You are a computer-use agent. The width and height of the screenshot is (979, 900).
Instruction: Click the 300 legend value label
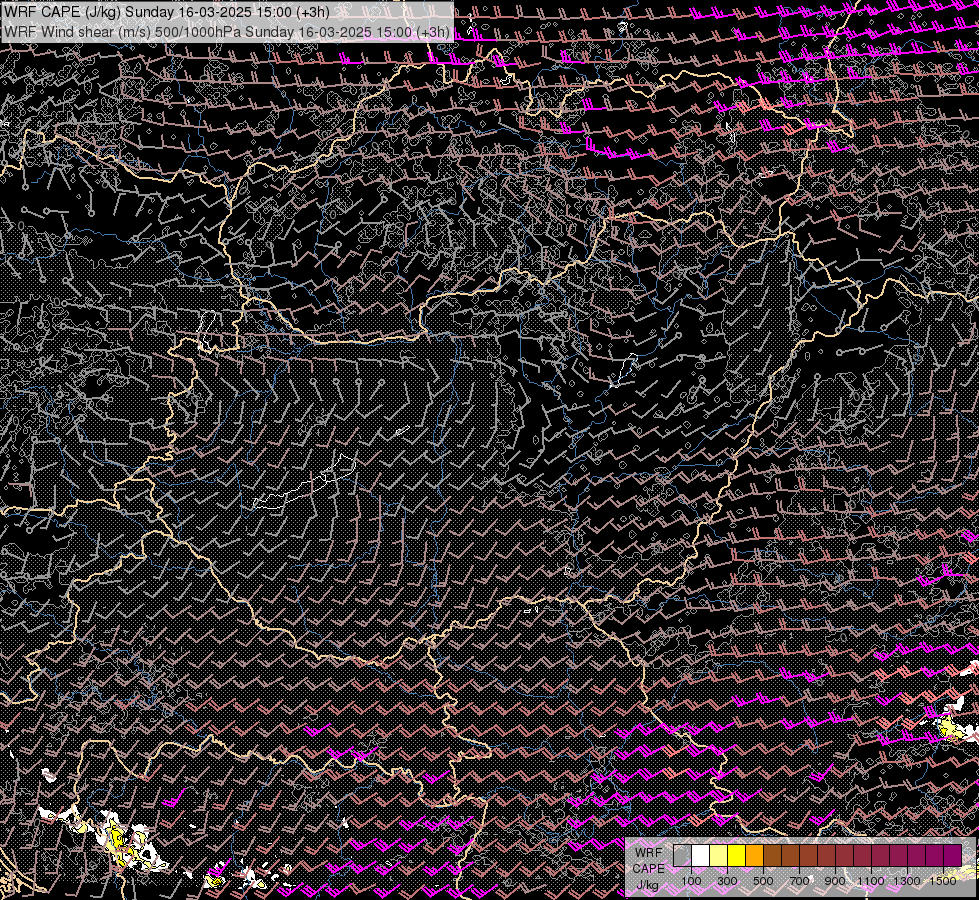(x=727, y=881)
